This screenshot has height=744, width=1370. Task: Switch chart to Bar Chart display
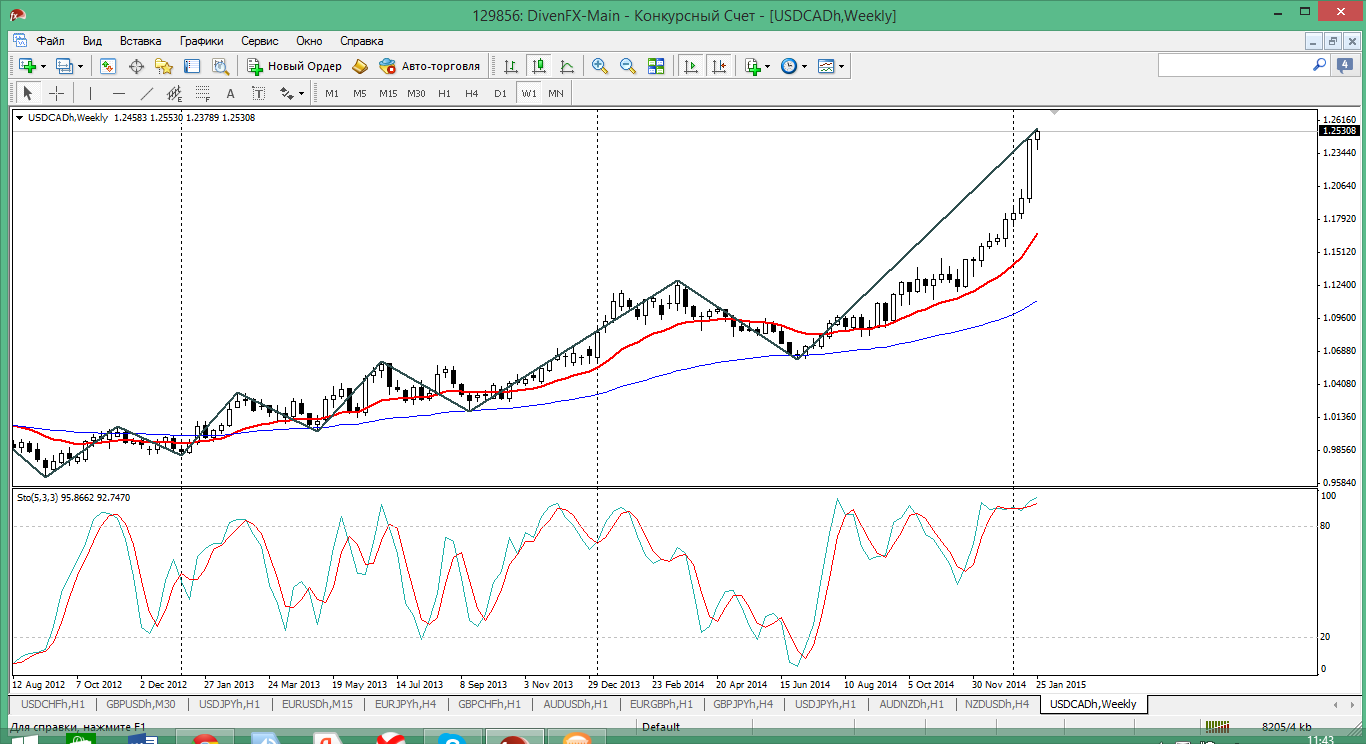click(511, 66)
